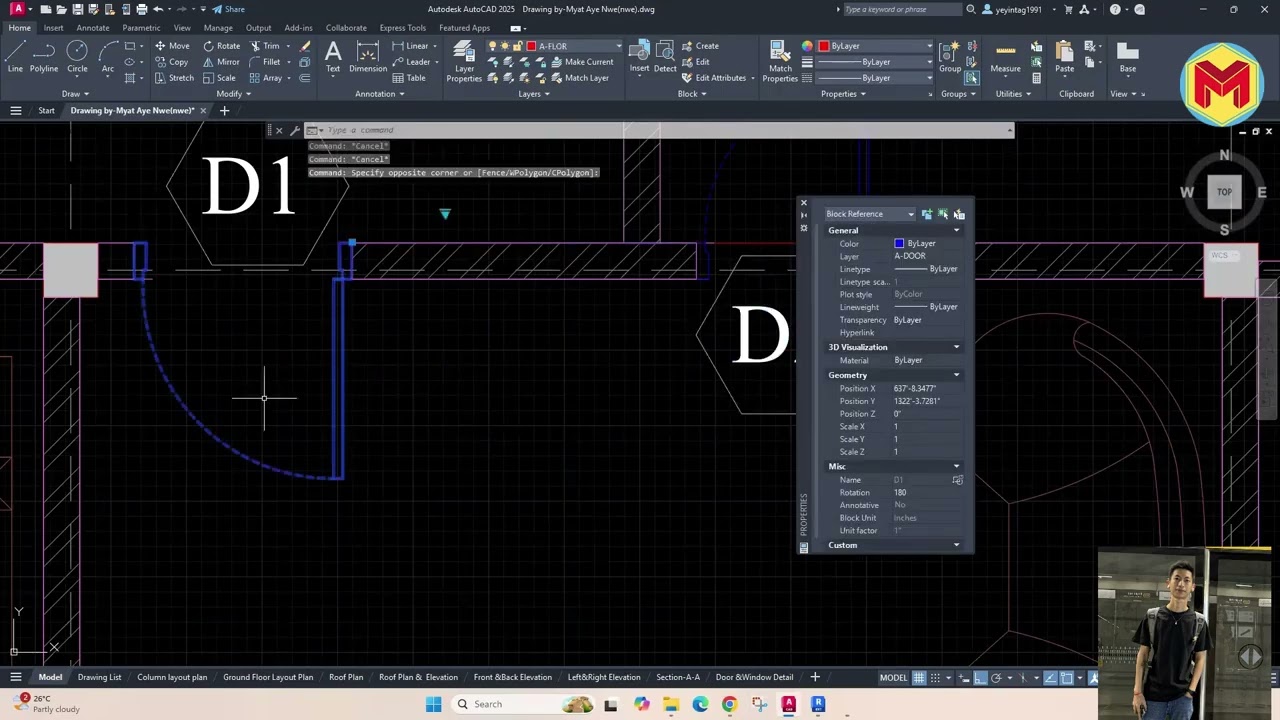
Task: Select the Circle tool
Action: 77,57
